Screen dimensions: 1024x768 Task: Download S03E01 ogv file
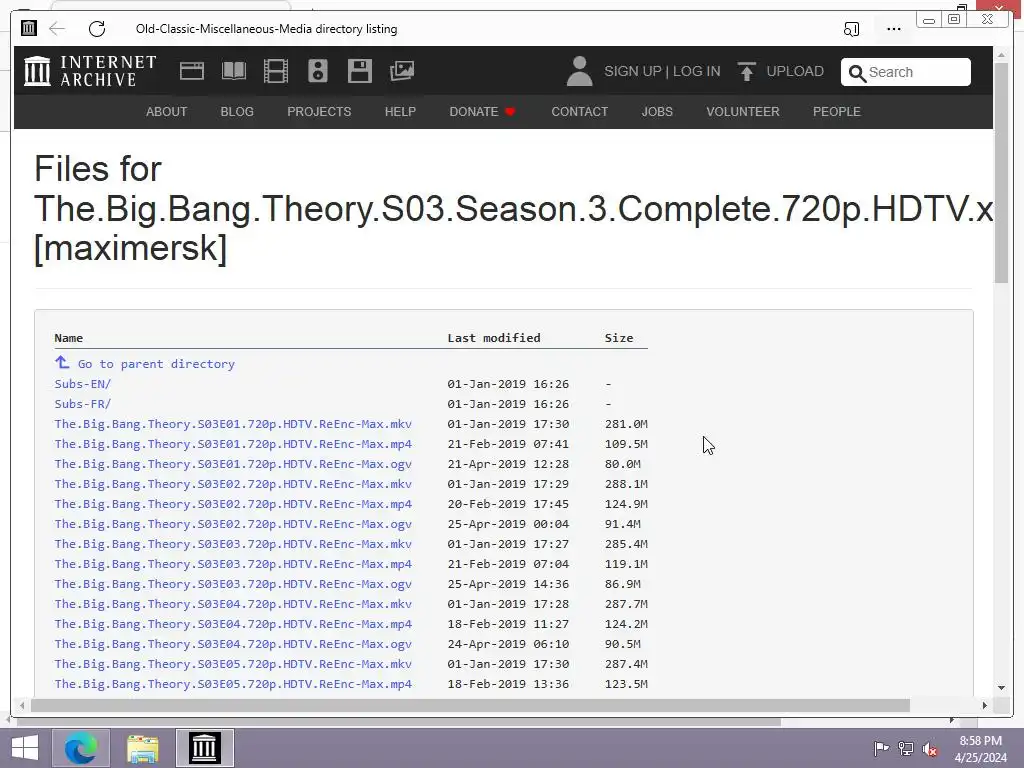[233, 464]
